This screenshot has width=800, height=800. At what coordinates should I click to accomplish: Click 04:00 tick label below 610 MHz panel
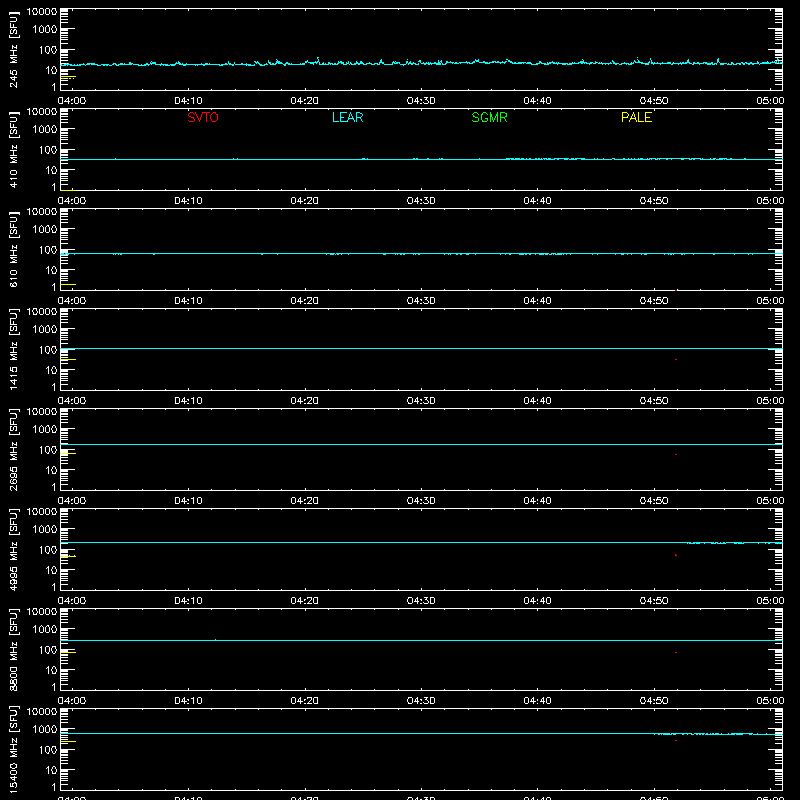point(72,301)
